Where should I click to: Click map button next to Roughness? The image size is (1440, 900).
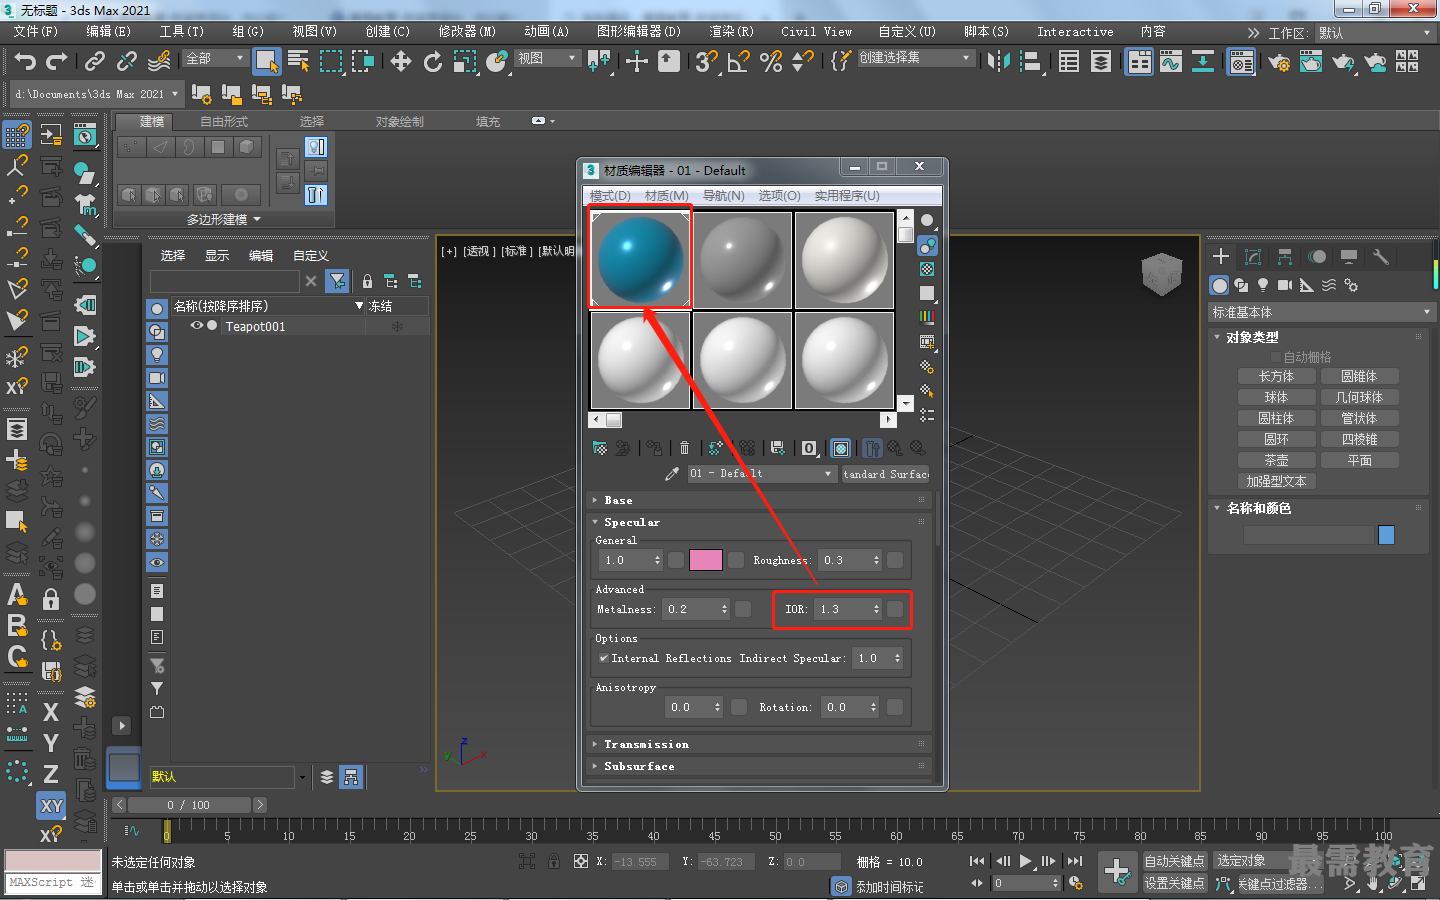[895, 560]
